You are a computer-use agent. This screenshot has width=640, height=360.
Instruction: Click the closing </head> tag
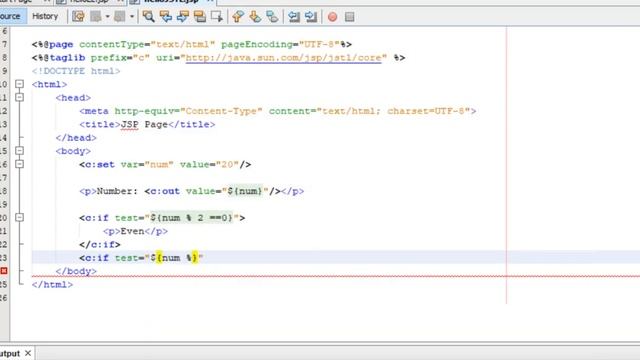[76, 138]
